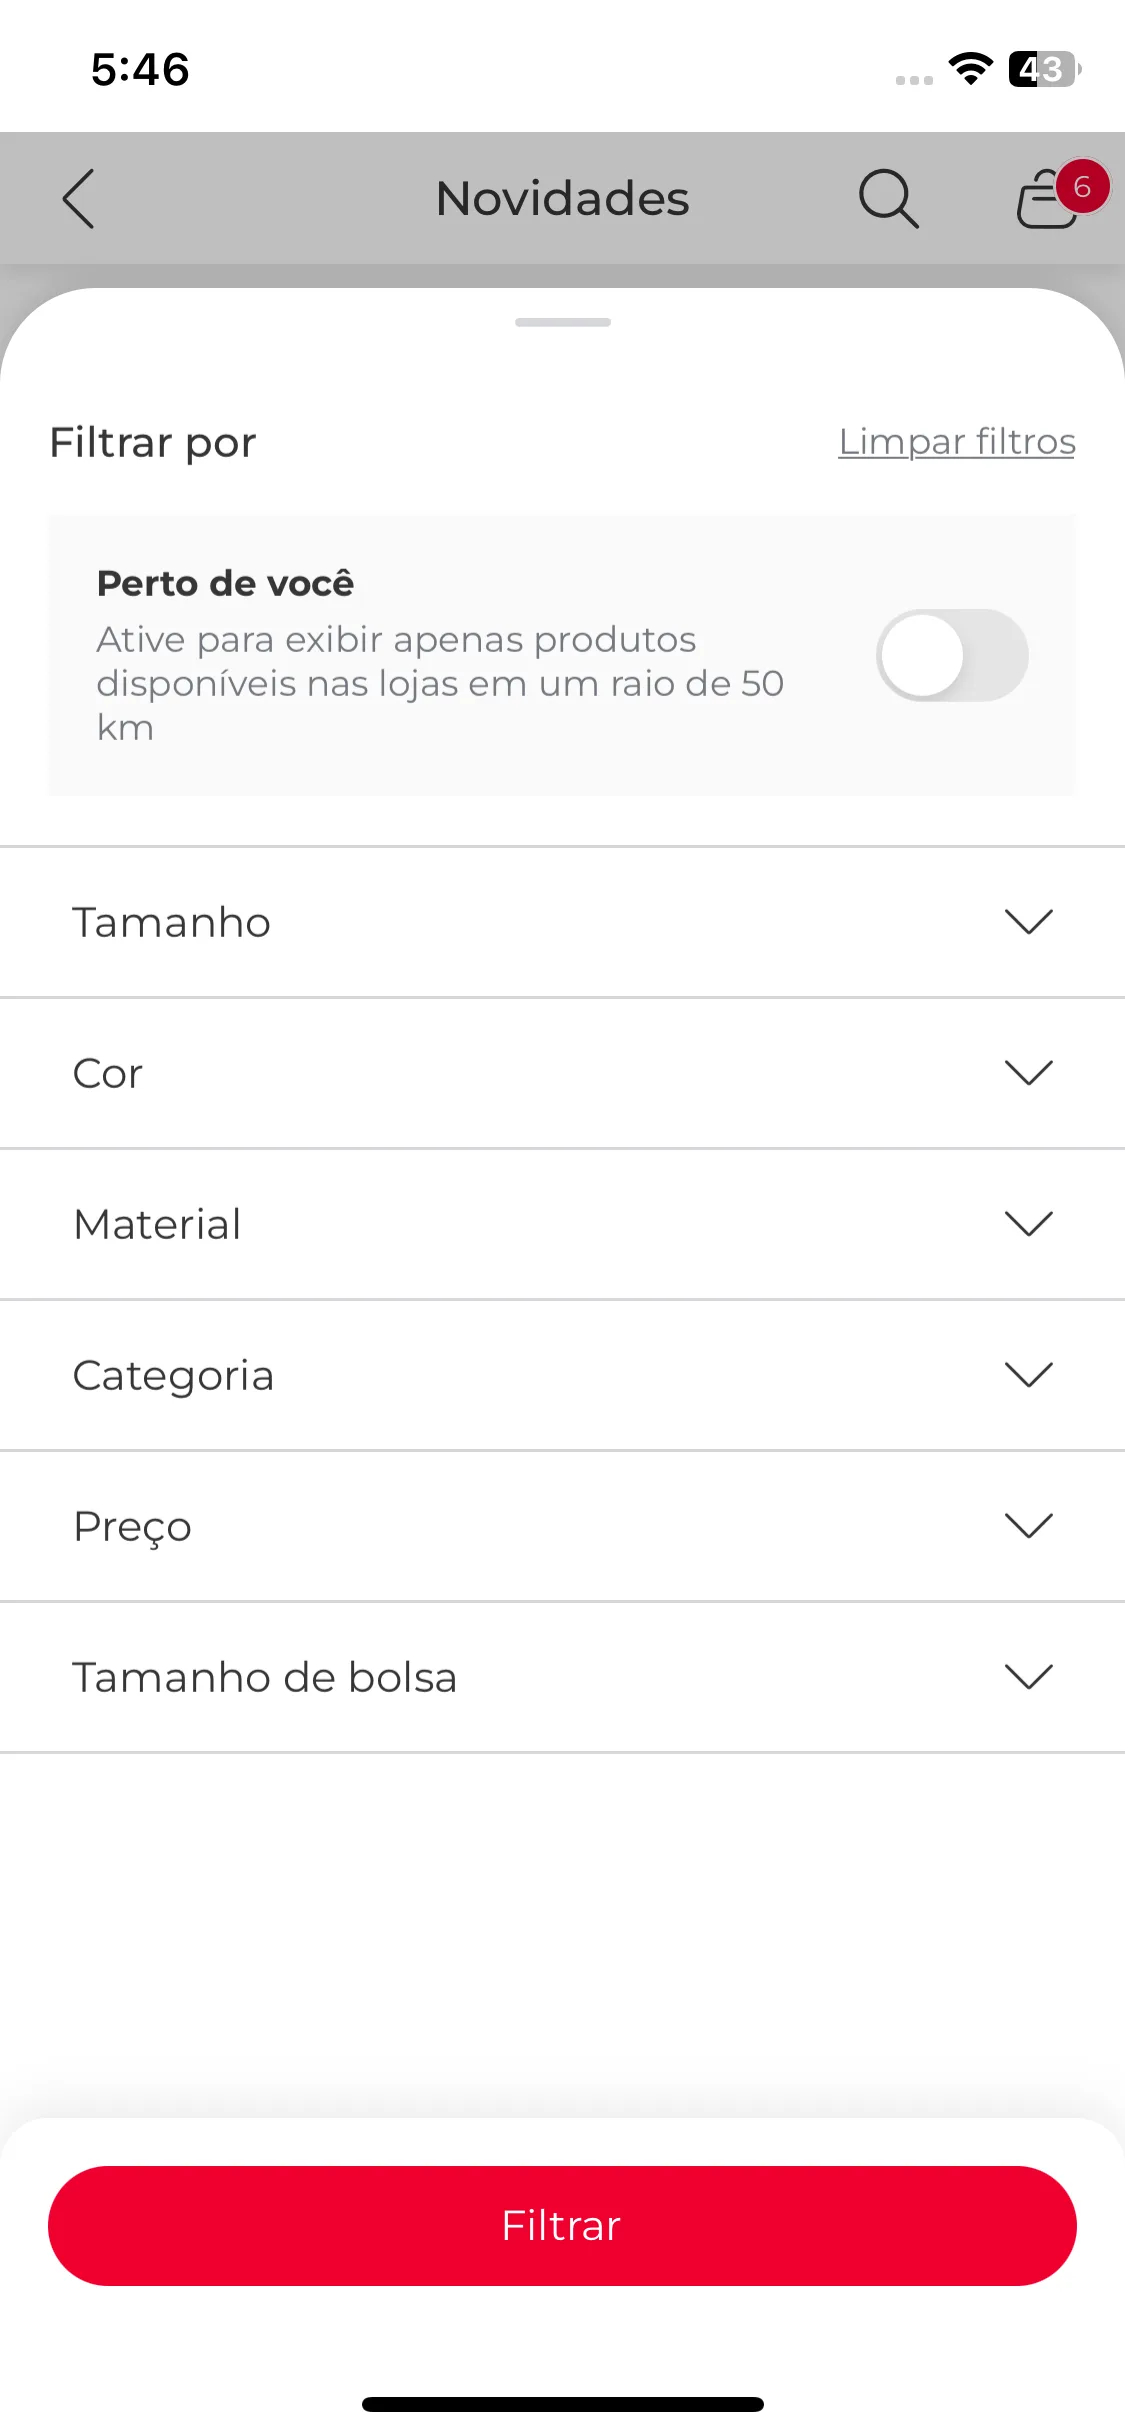Image resolution: width=1125 pixels, height=2436 pixels.
Task: Tap the red Filtrar button
Action: (x=562, y=2226)
